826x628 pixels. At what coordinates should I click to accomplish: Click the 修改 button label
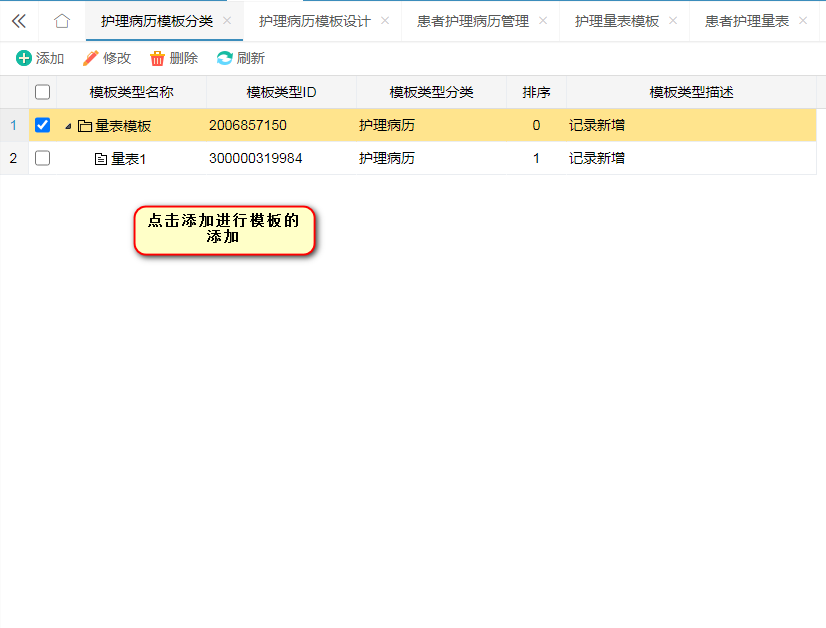[117, 58]
